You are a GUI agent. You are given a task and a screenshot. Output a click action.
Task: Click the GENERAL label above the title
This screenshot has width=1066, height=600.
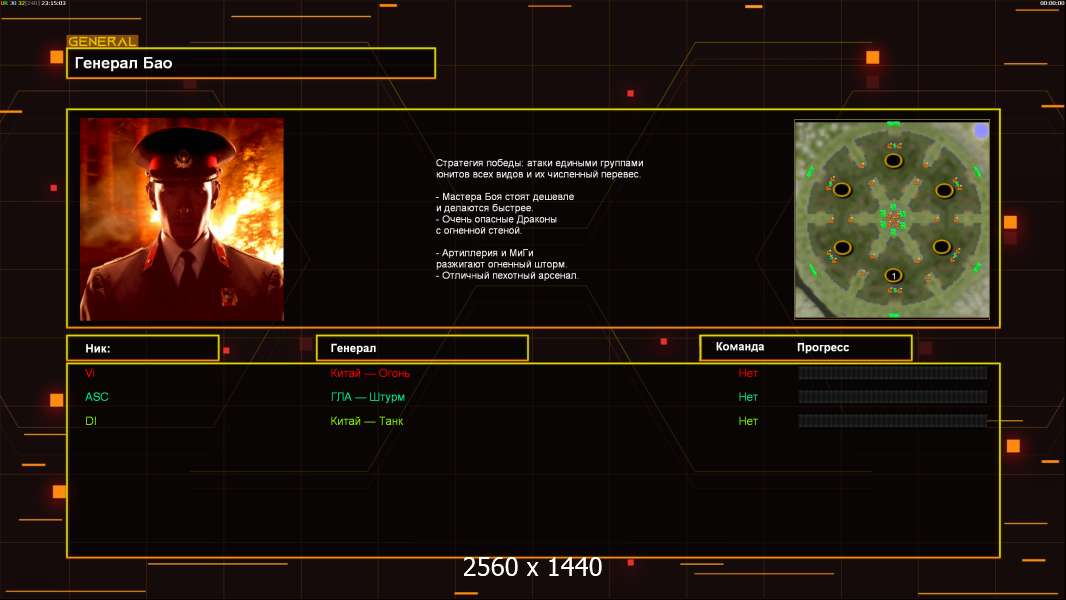point(103,41)
